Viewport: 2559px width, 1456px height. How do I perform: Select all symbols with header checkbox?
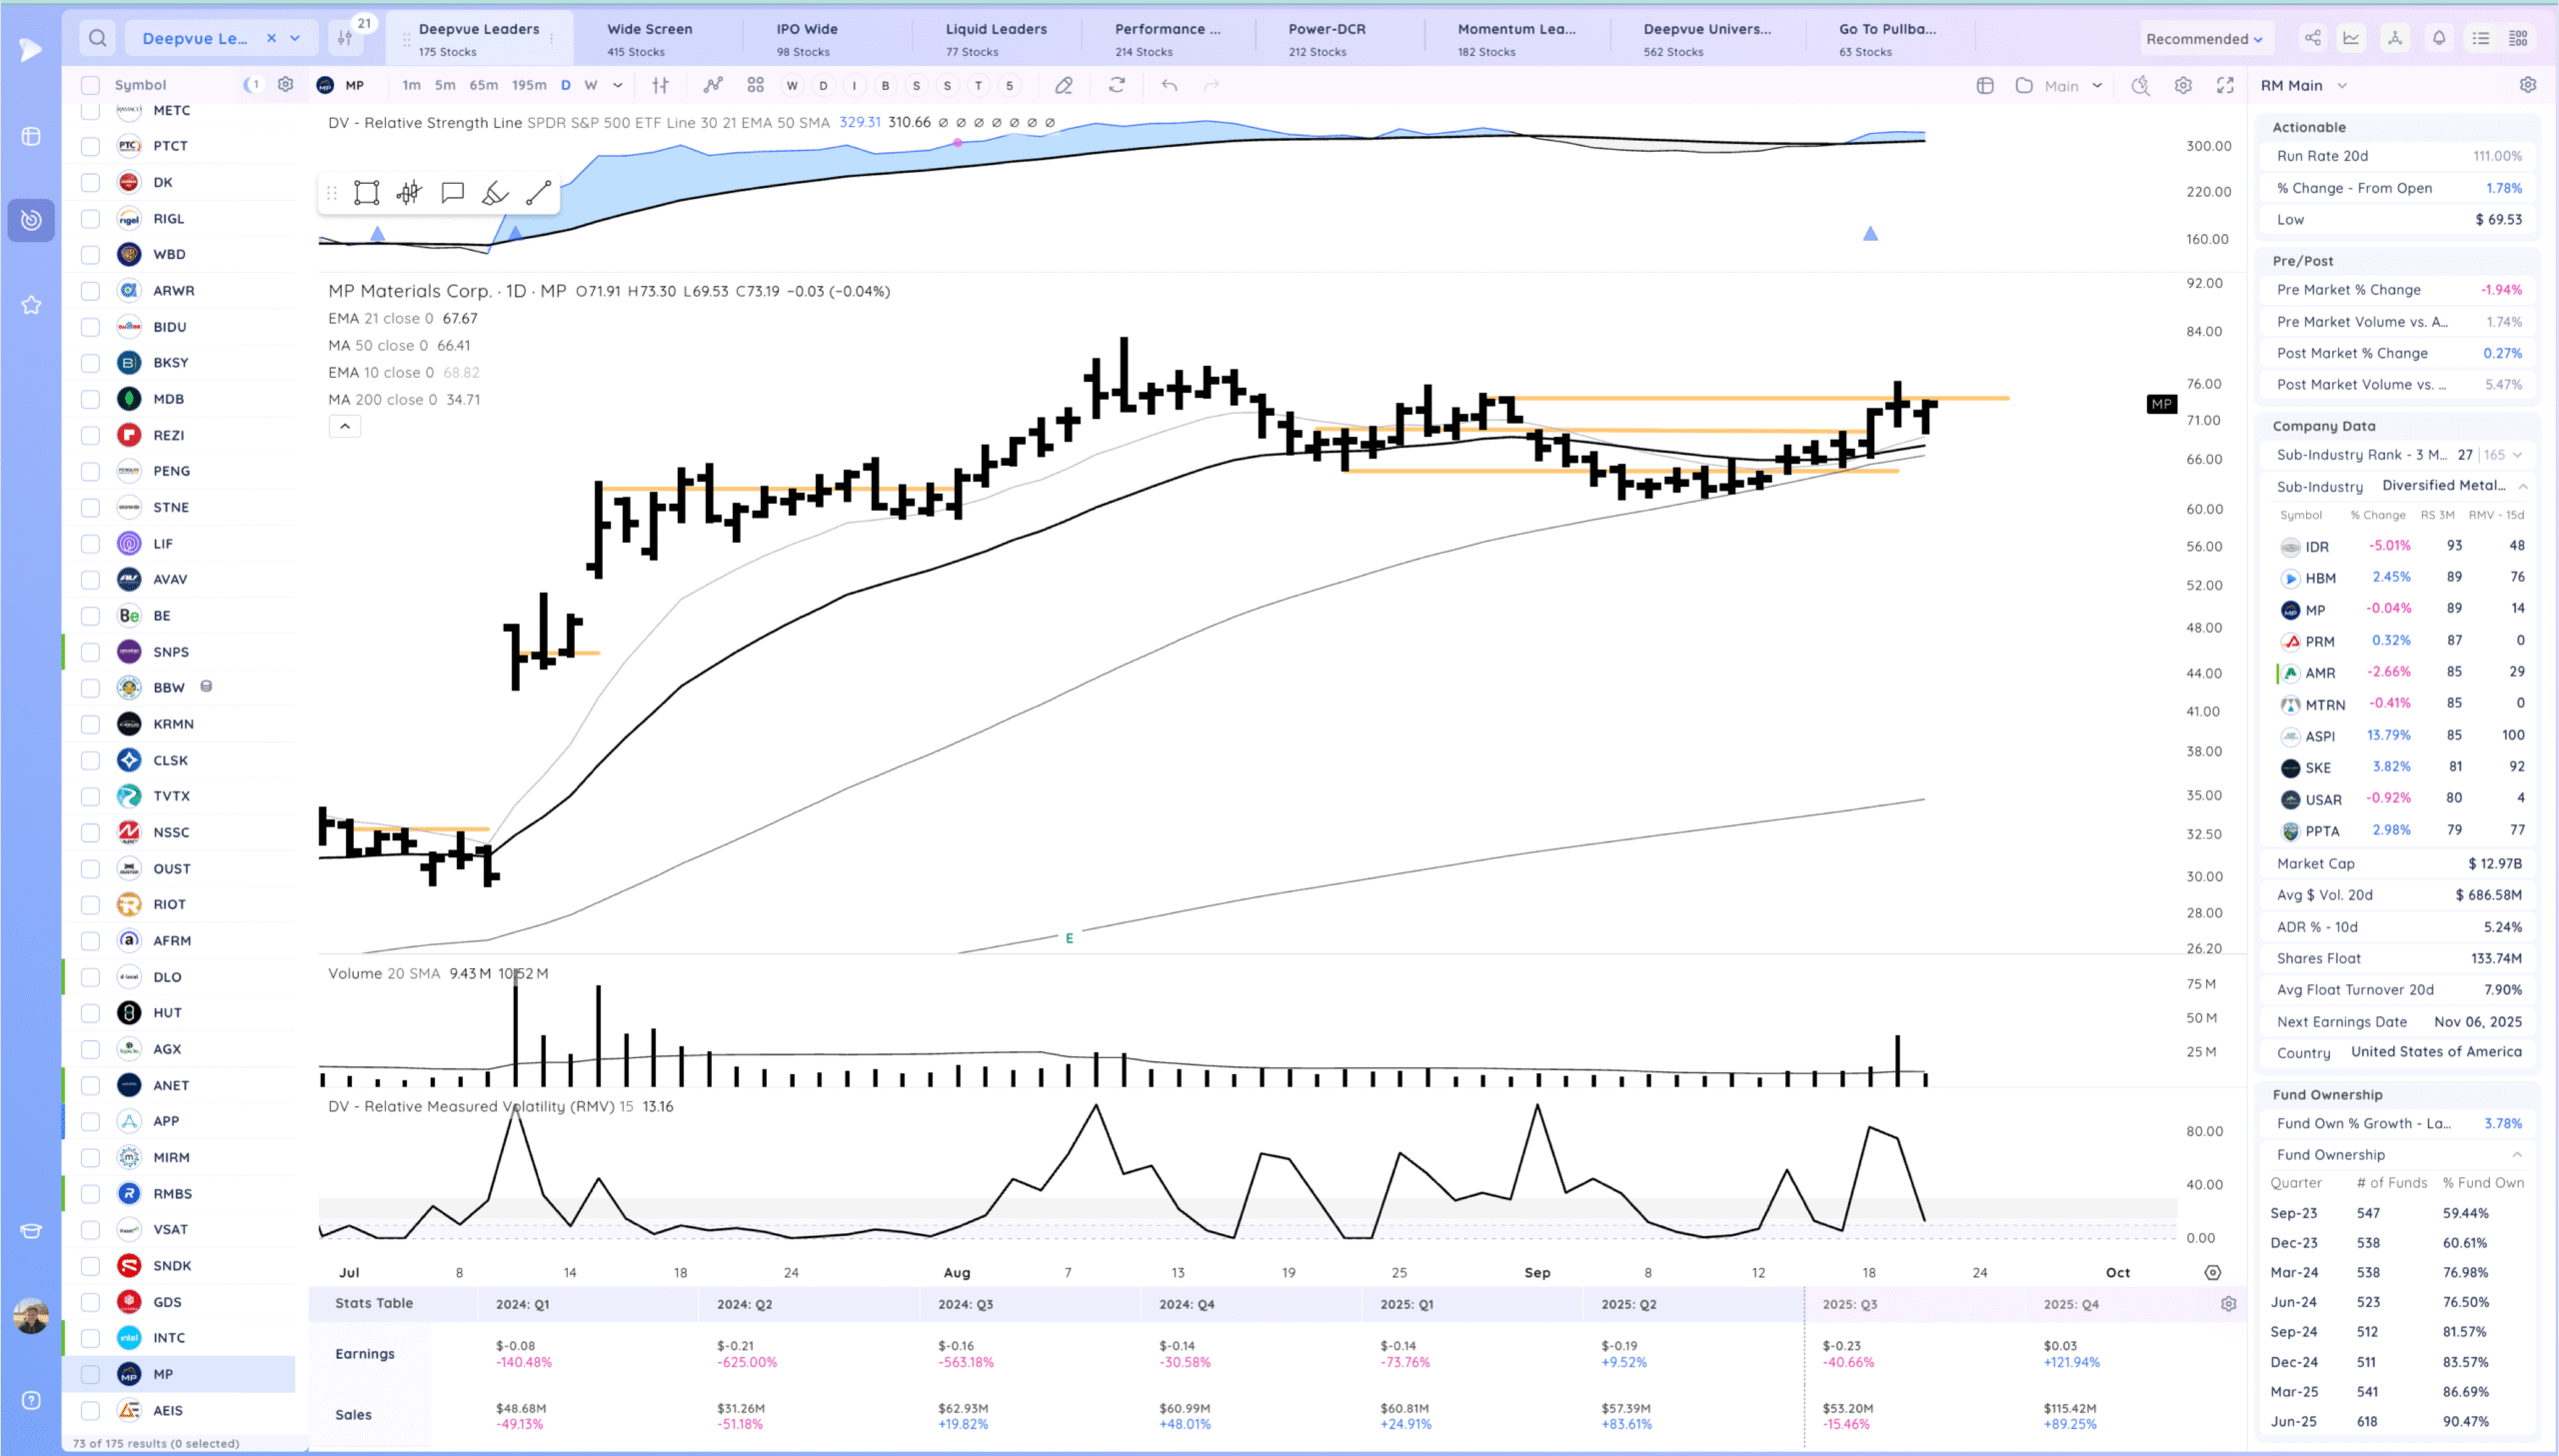click(90, 85)
